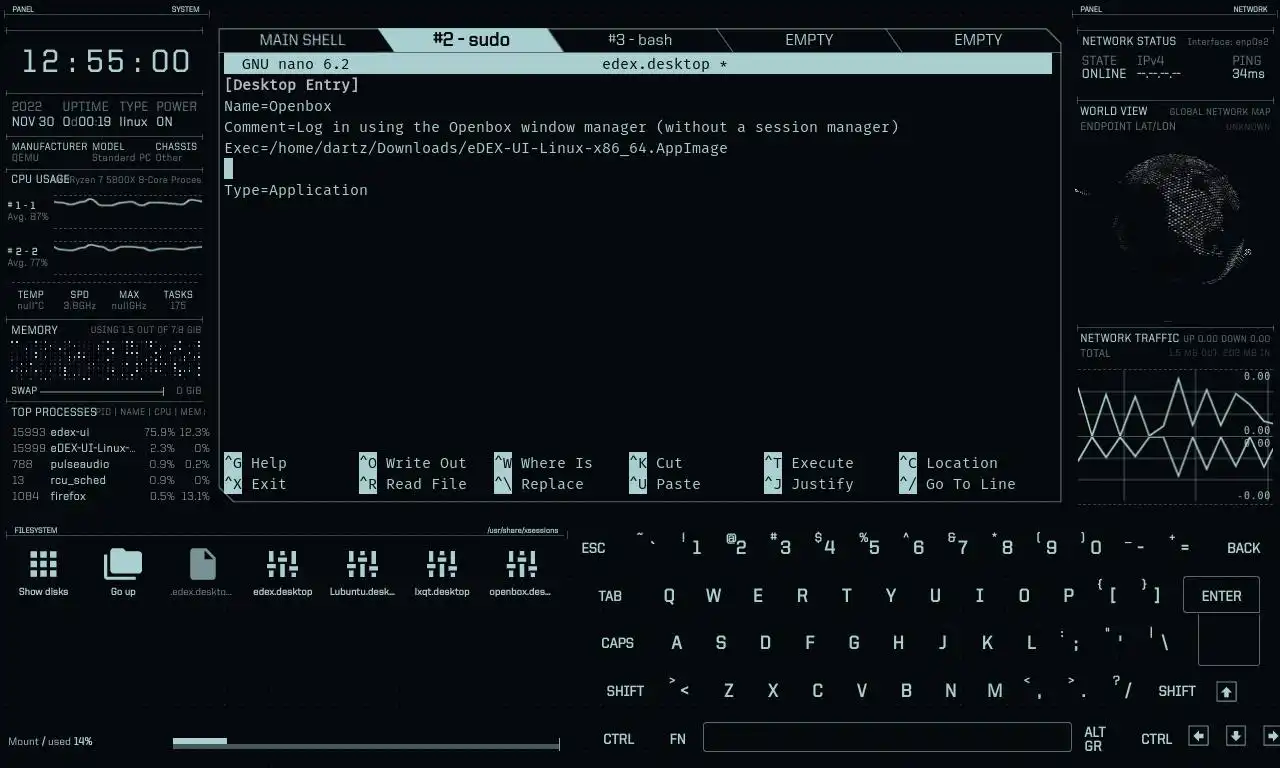Click the /usr/share/xsessions path label
The image size is (1280, 768).
click(x=523, y=530)
